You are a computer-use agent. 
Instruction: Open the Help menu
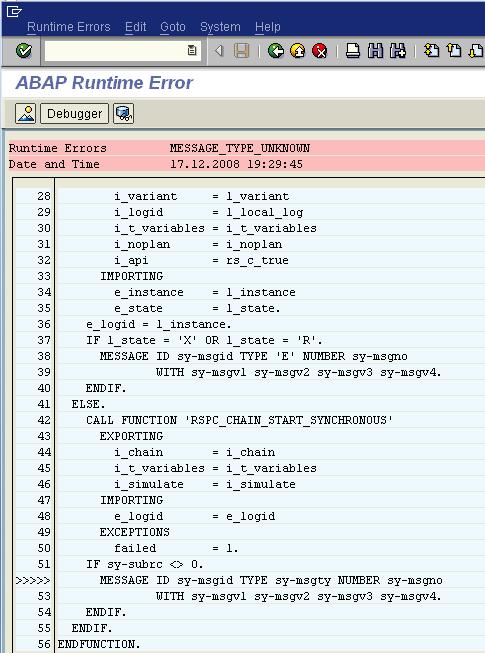(x=268, y=27)
